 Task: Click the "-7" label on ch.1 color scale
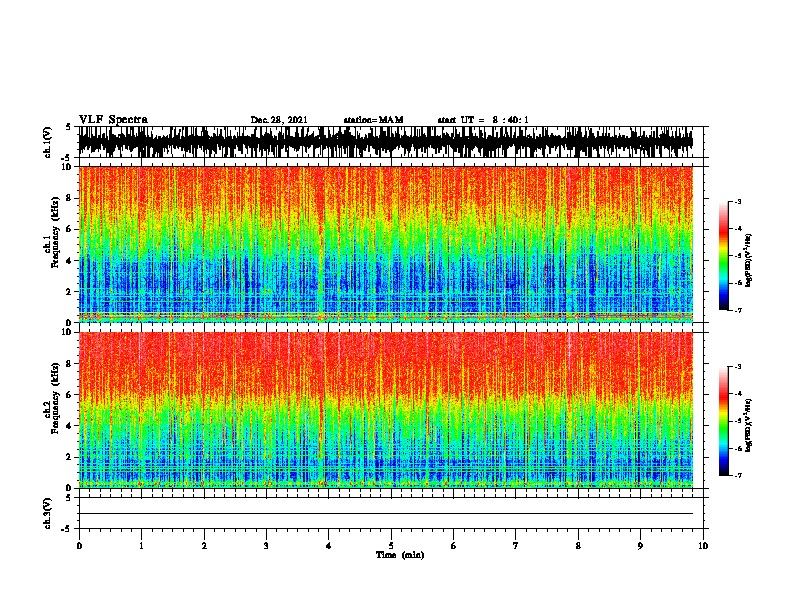(x=738, y=310)
